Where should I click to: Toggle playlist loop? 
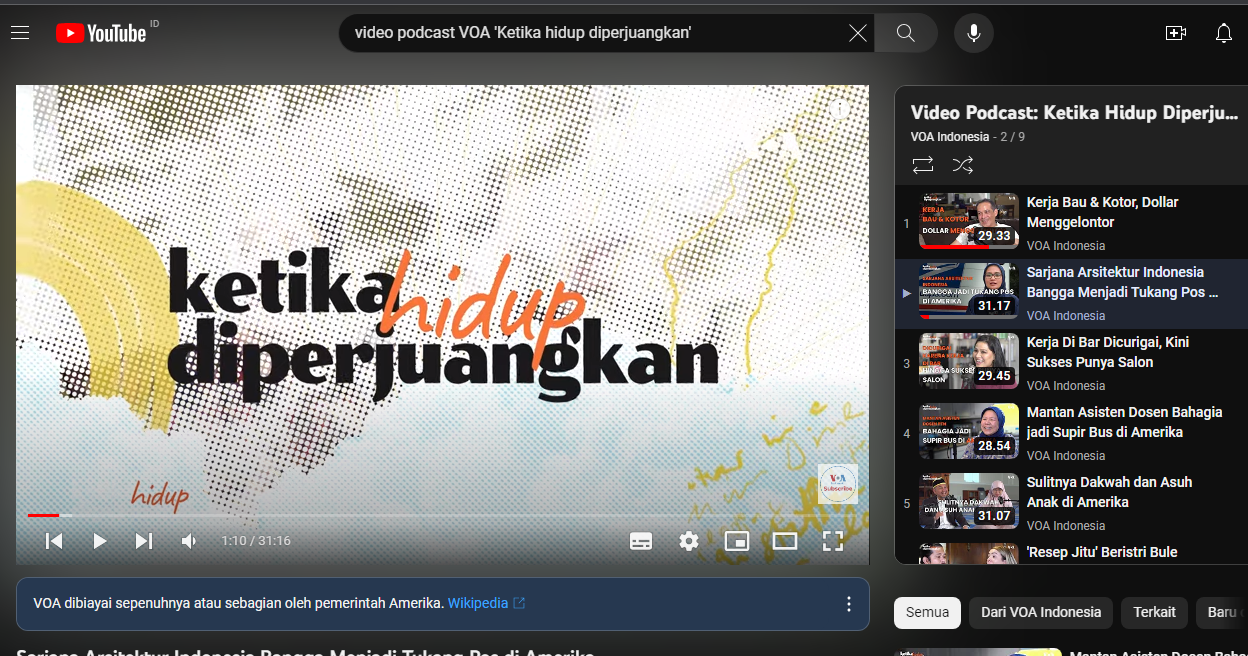(x=922, y=165)
